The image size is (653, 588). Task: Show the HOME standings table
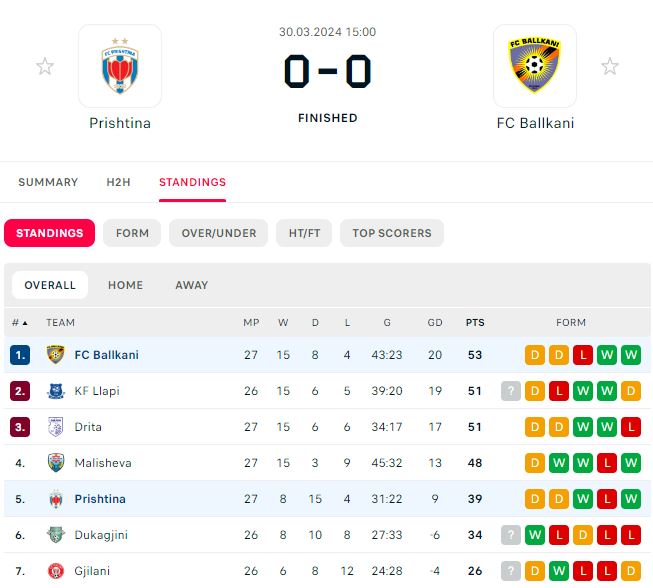pos(125,285)
